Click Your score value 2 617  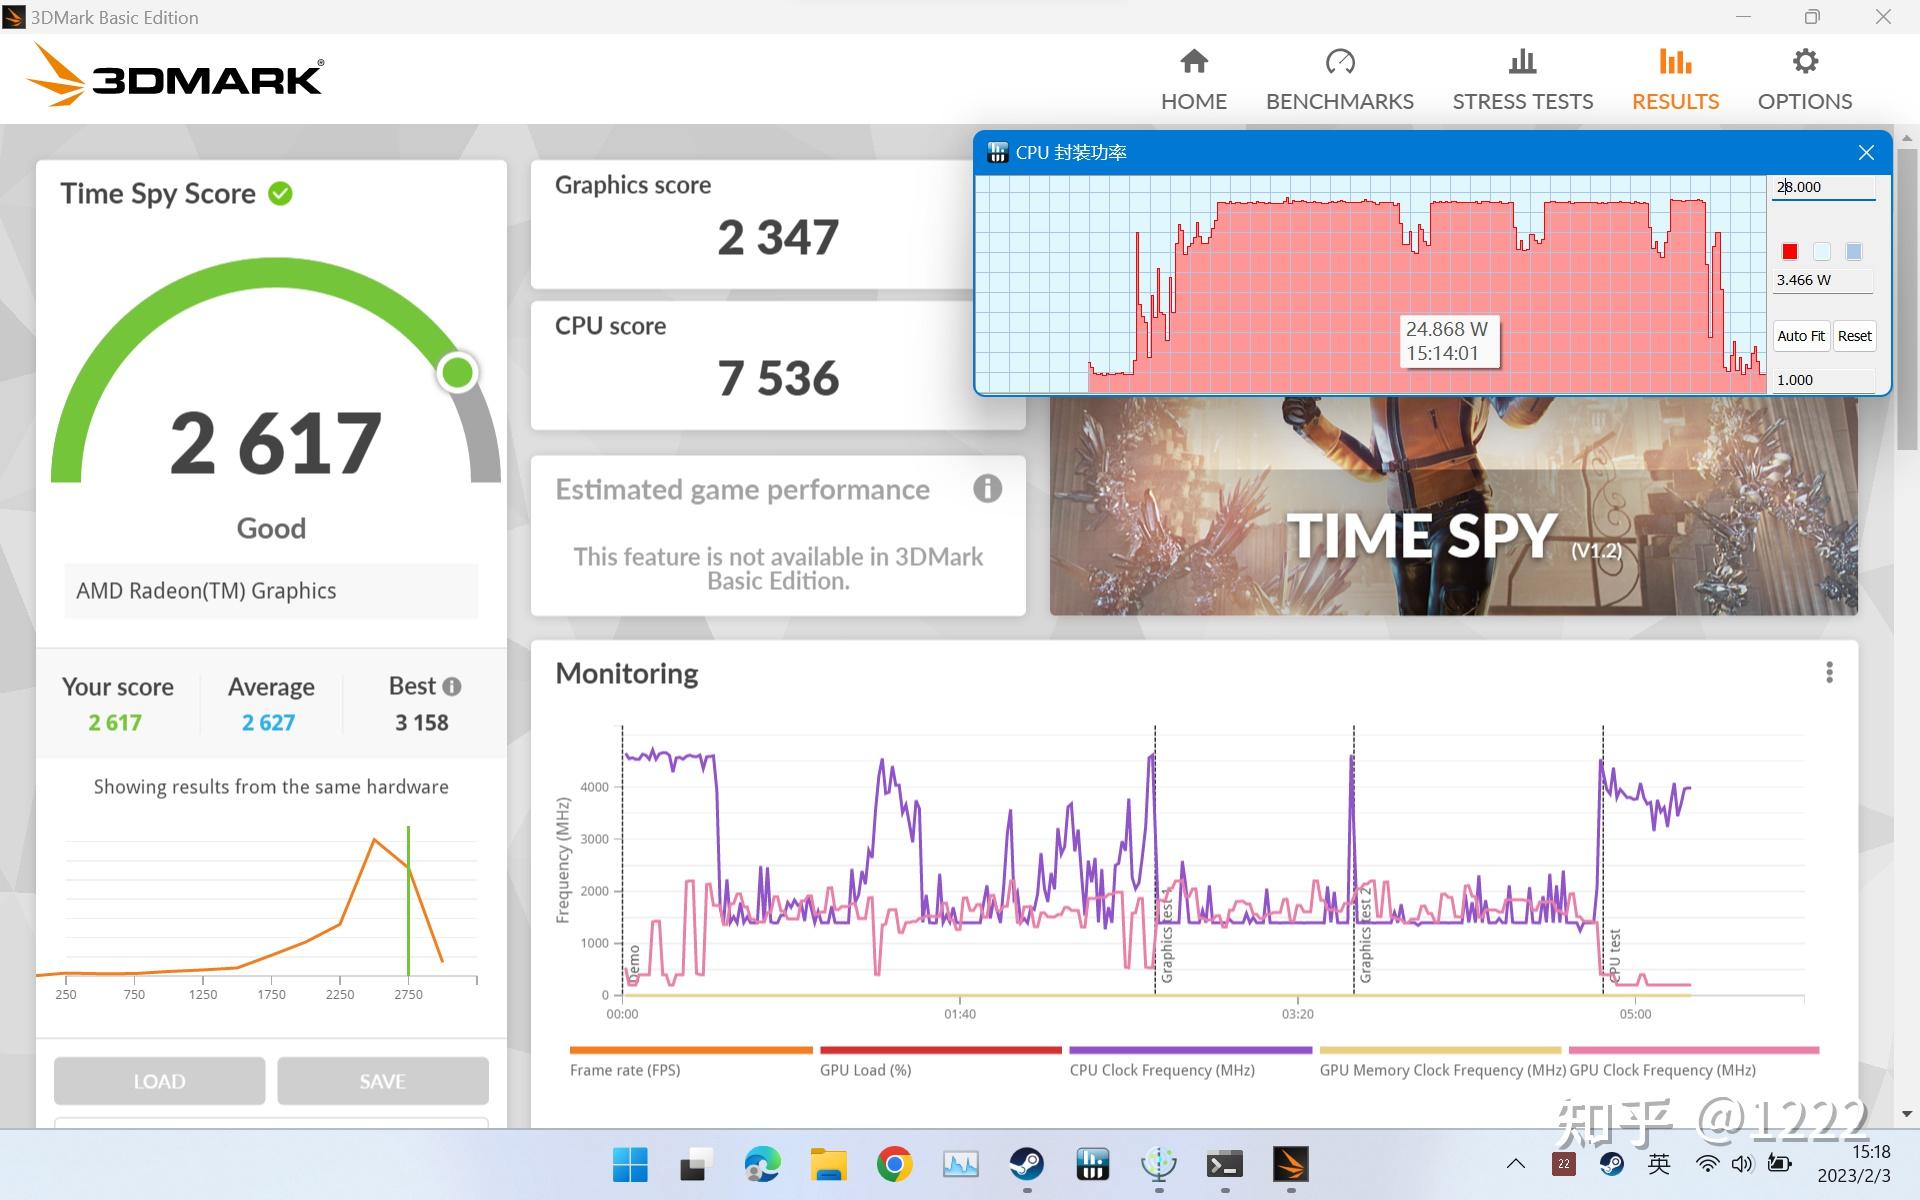tap(115, 722)
